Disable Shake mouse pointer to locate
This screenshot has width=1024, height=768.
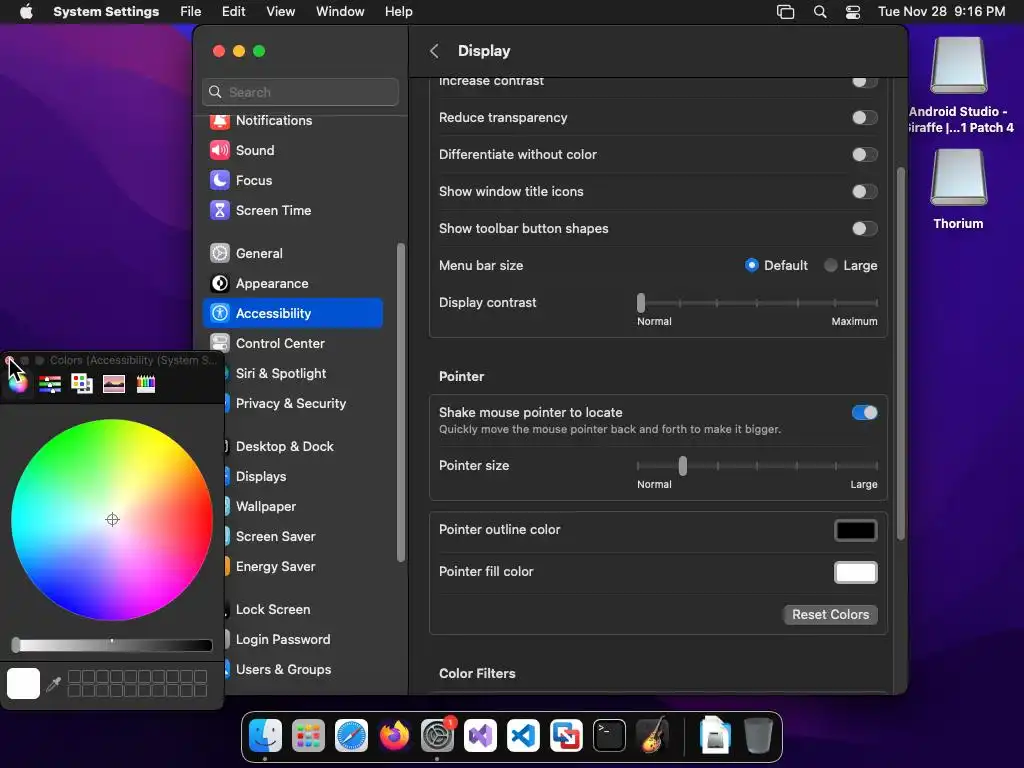click(x=864, y=413)
